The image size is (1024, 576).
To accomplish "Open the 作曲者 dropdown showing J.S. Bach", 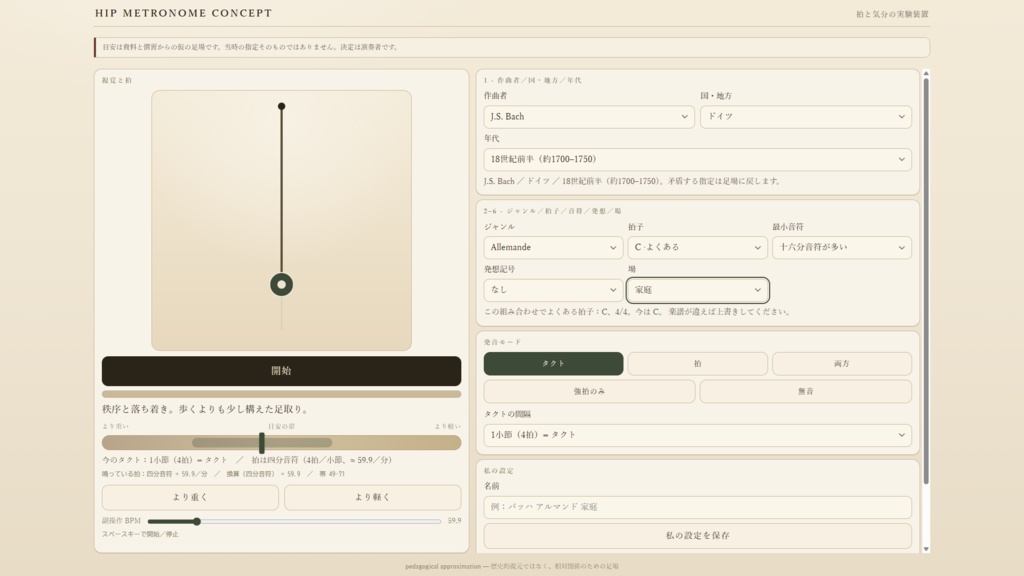I will [x=588, y=117].
